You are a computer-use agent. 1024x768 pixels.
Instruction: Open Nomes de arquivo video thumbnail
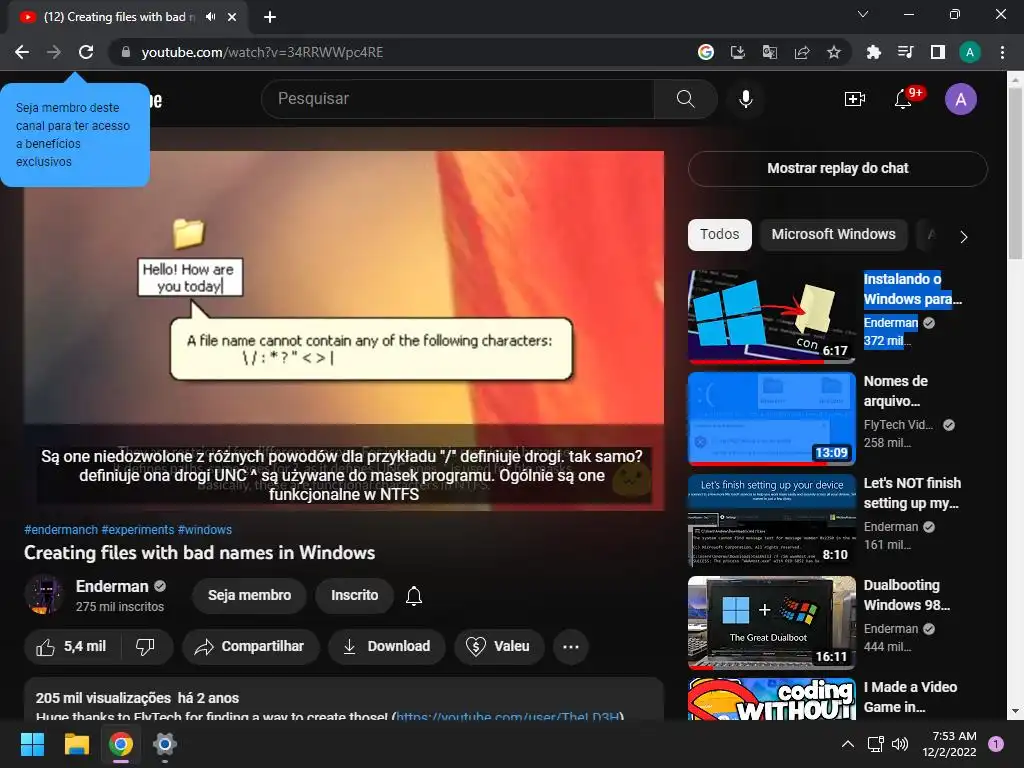(x=771, y=419)
